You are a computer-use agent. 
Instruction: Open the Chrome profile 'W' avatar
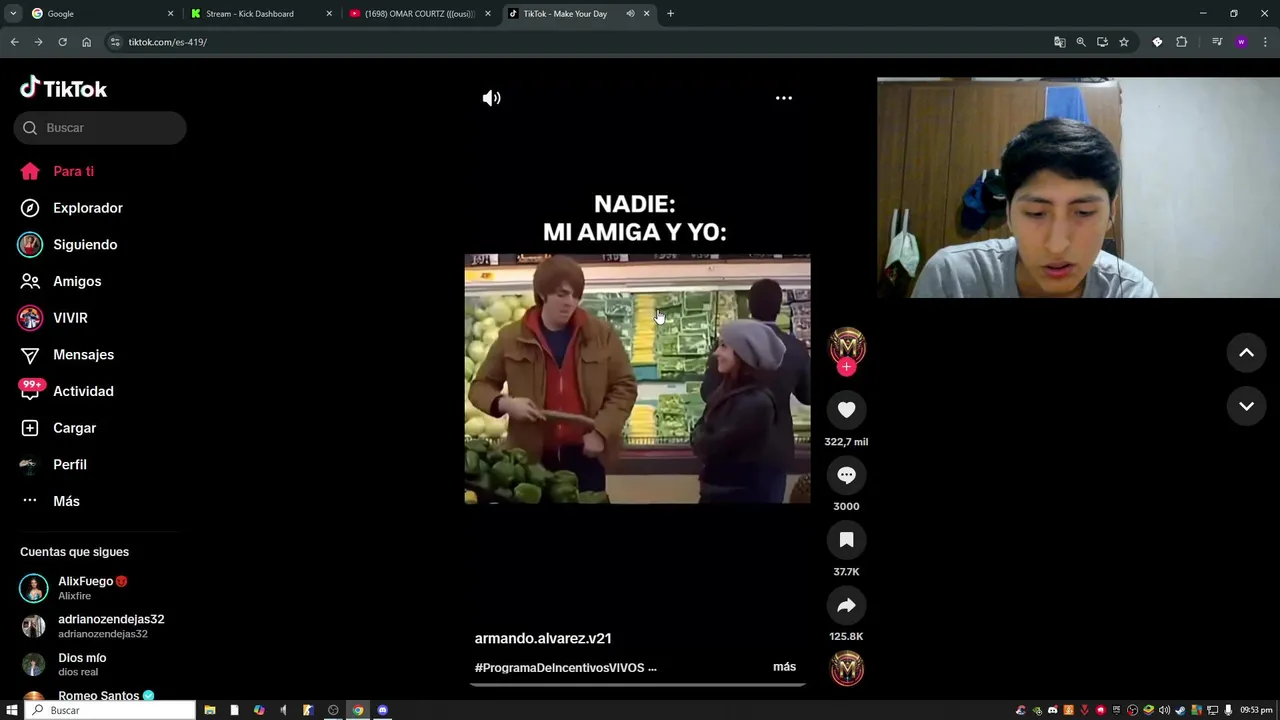[1241, 42]
